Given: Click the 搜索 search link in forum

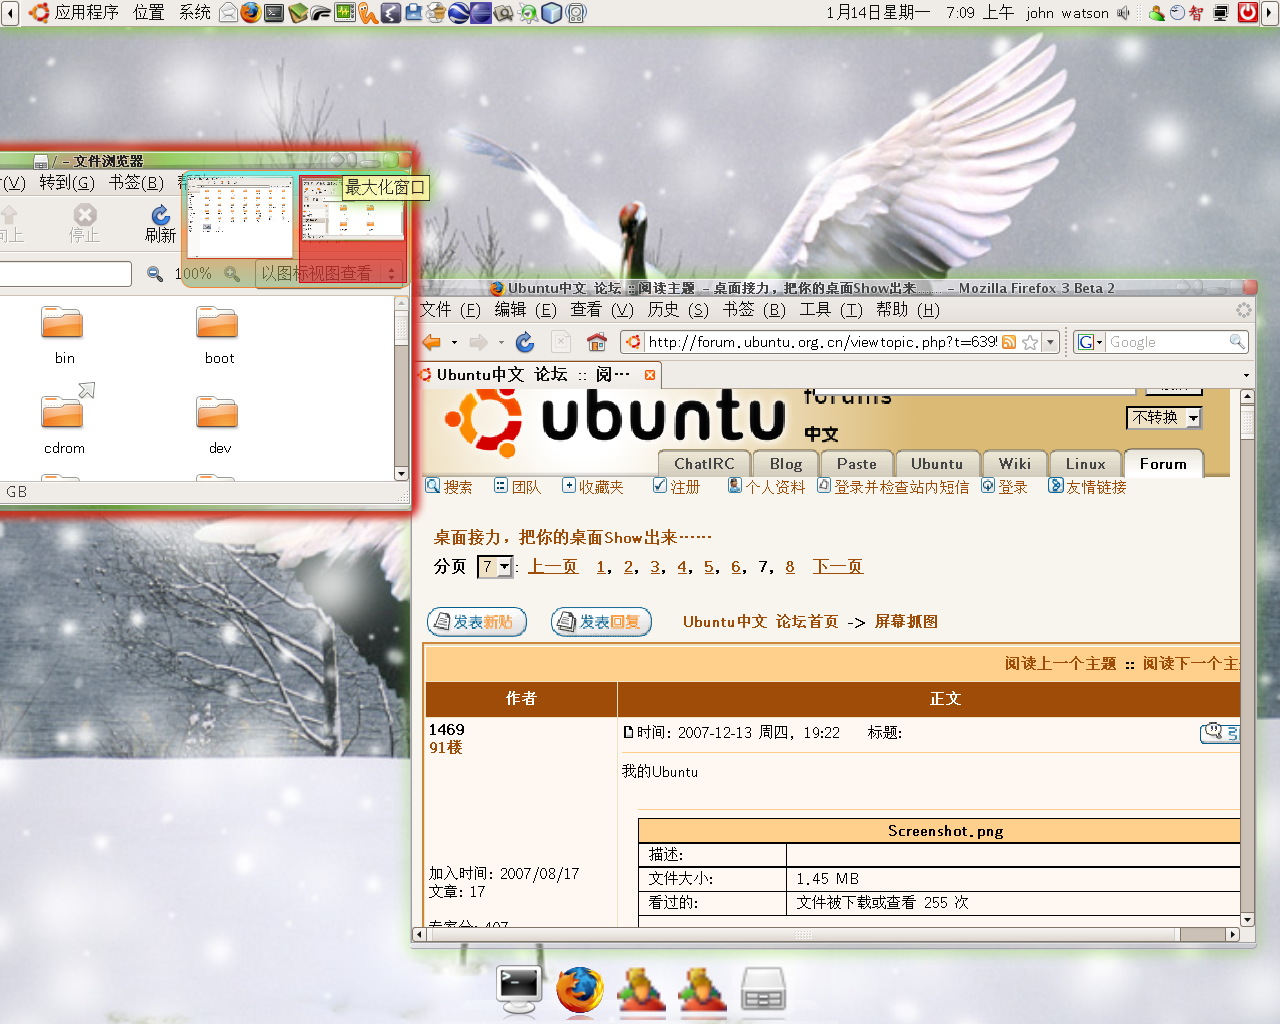Looking at the screenshot, I should pos(449,487).
